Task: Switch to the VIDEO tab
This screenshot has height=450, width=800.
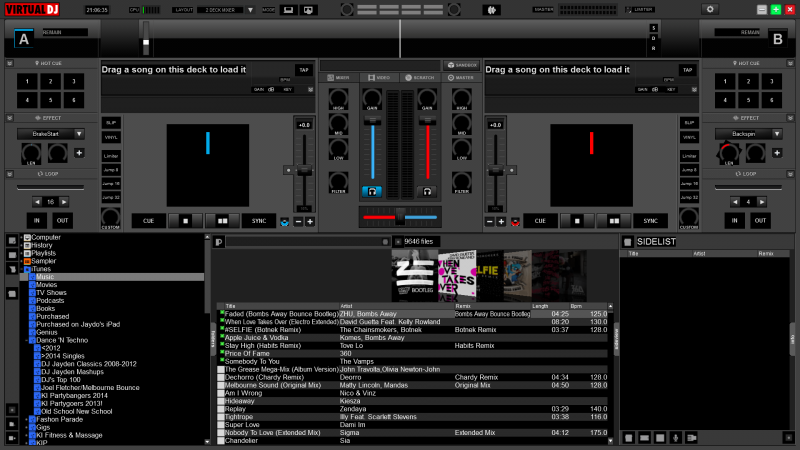Action: coord(379,78)
